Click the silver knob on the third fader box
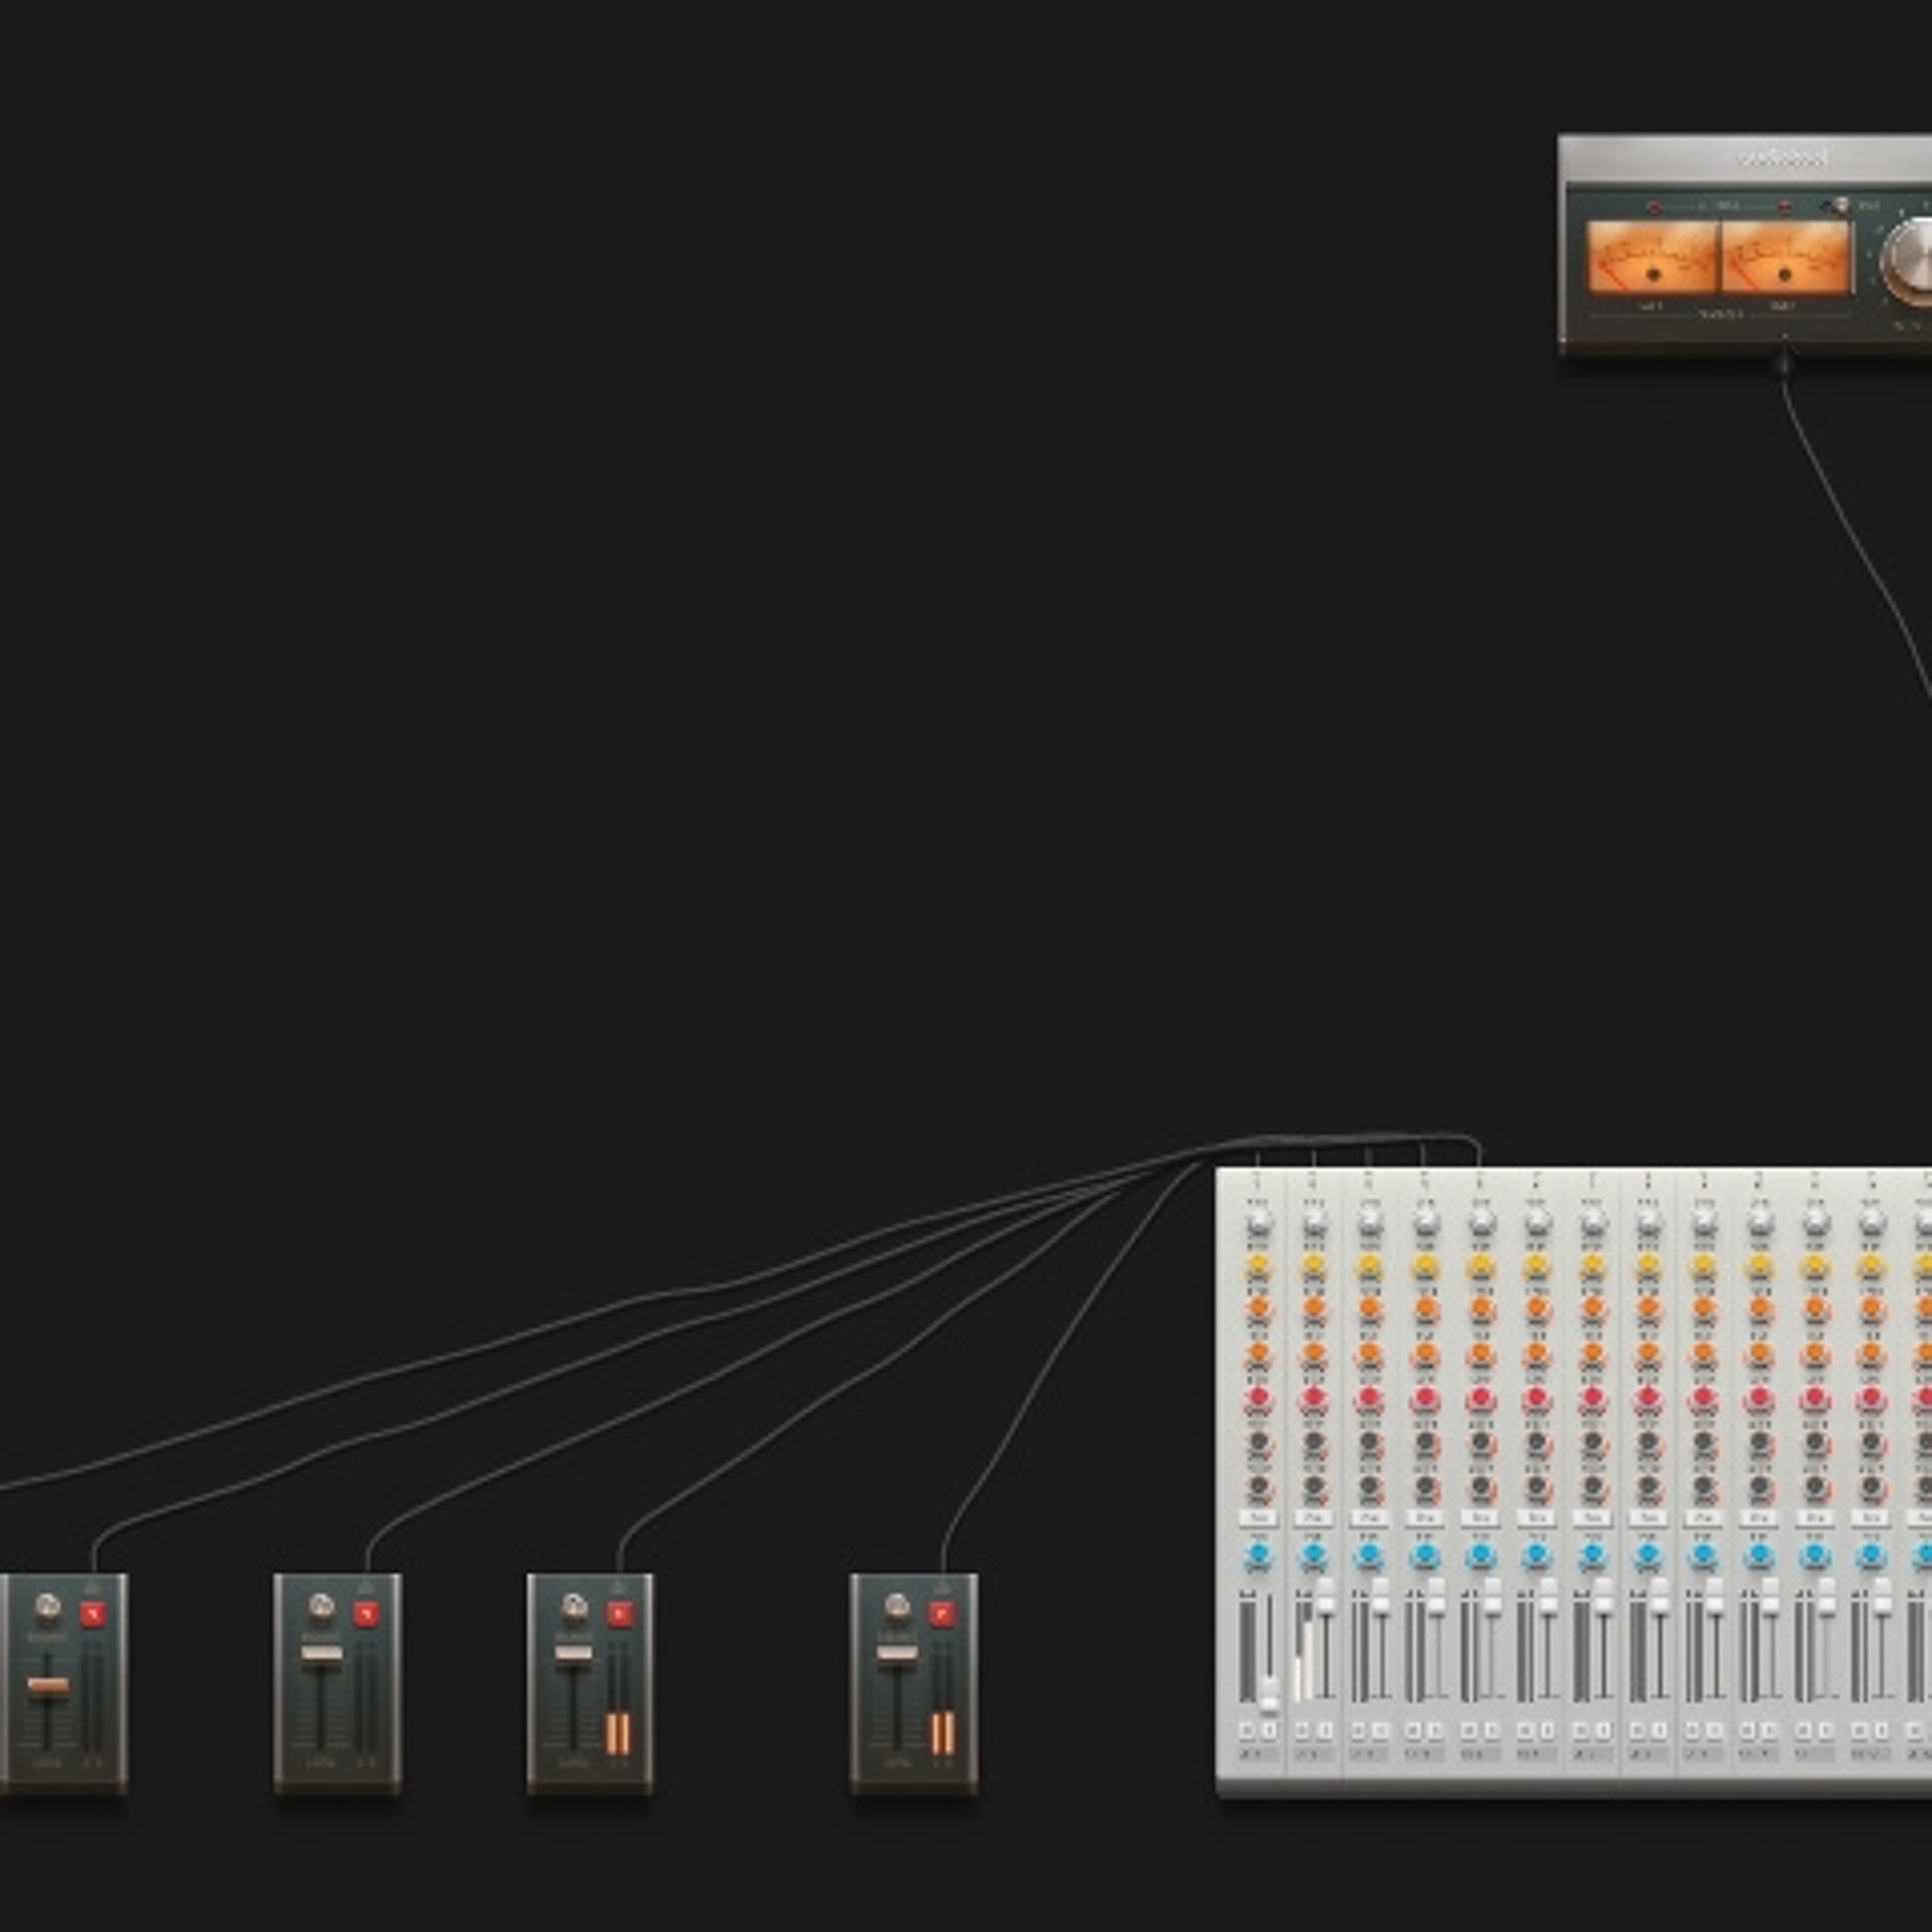Image resolution: width=1932 pixels, height=1932 pixels. point(574,1607)
